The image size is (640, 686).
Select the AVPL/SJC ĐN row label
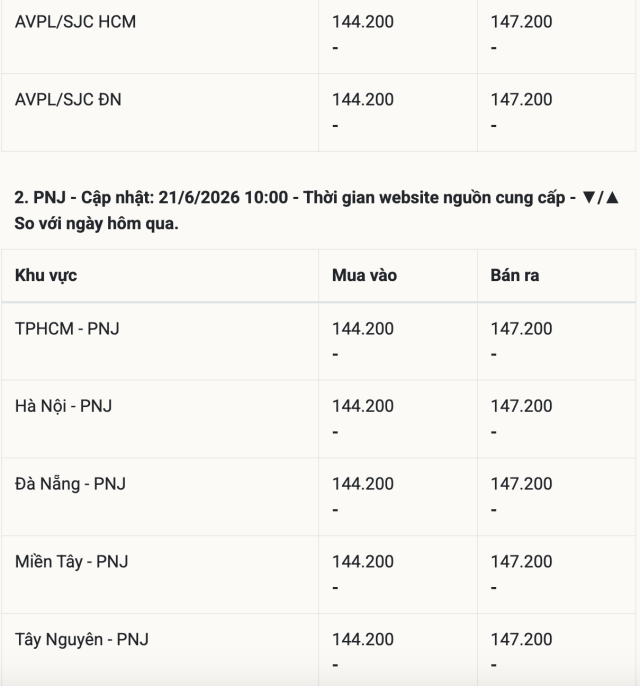(x=68, y=100)
